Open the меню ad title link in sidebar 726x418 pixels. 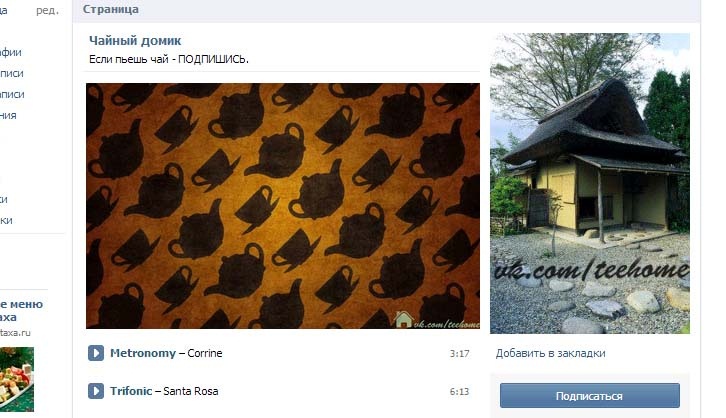21,311
